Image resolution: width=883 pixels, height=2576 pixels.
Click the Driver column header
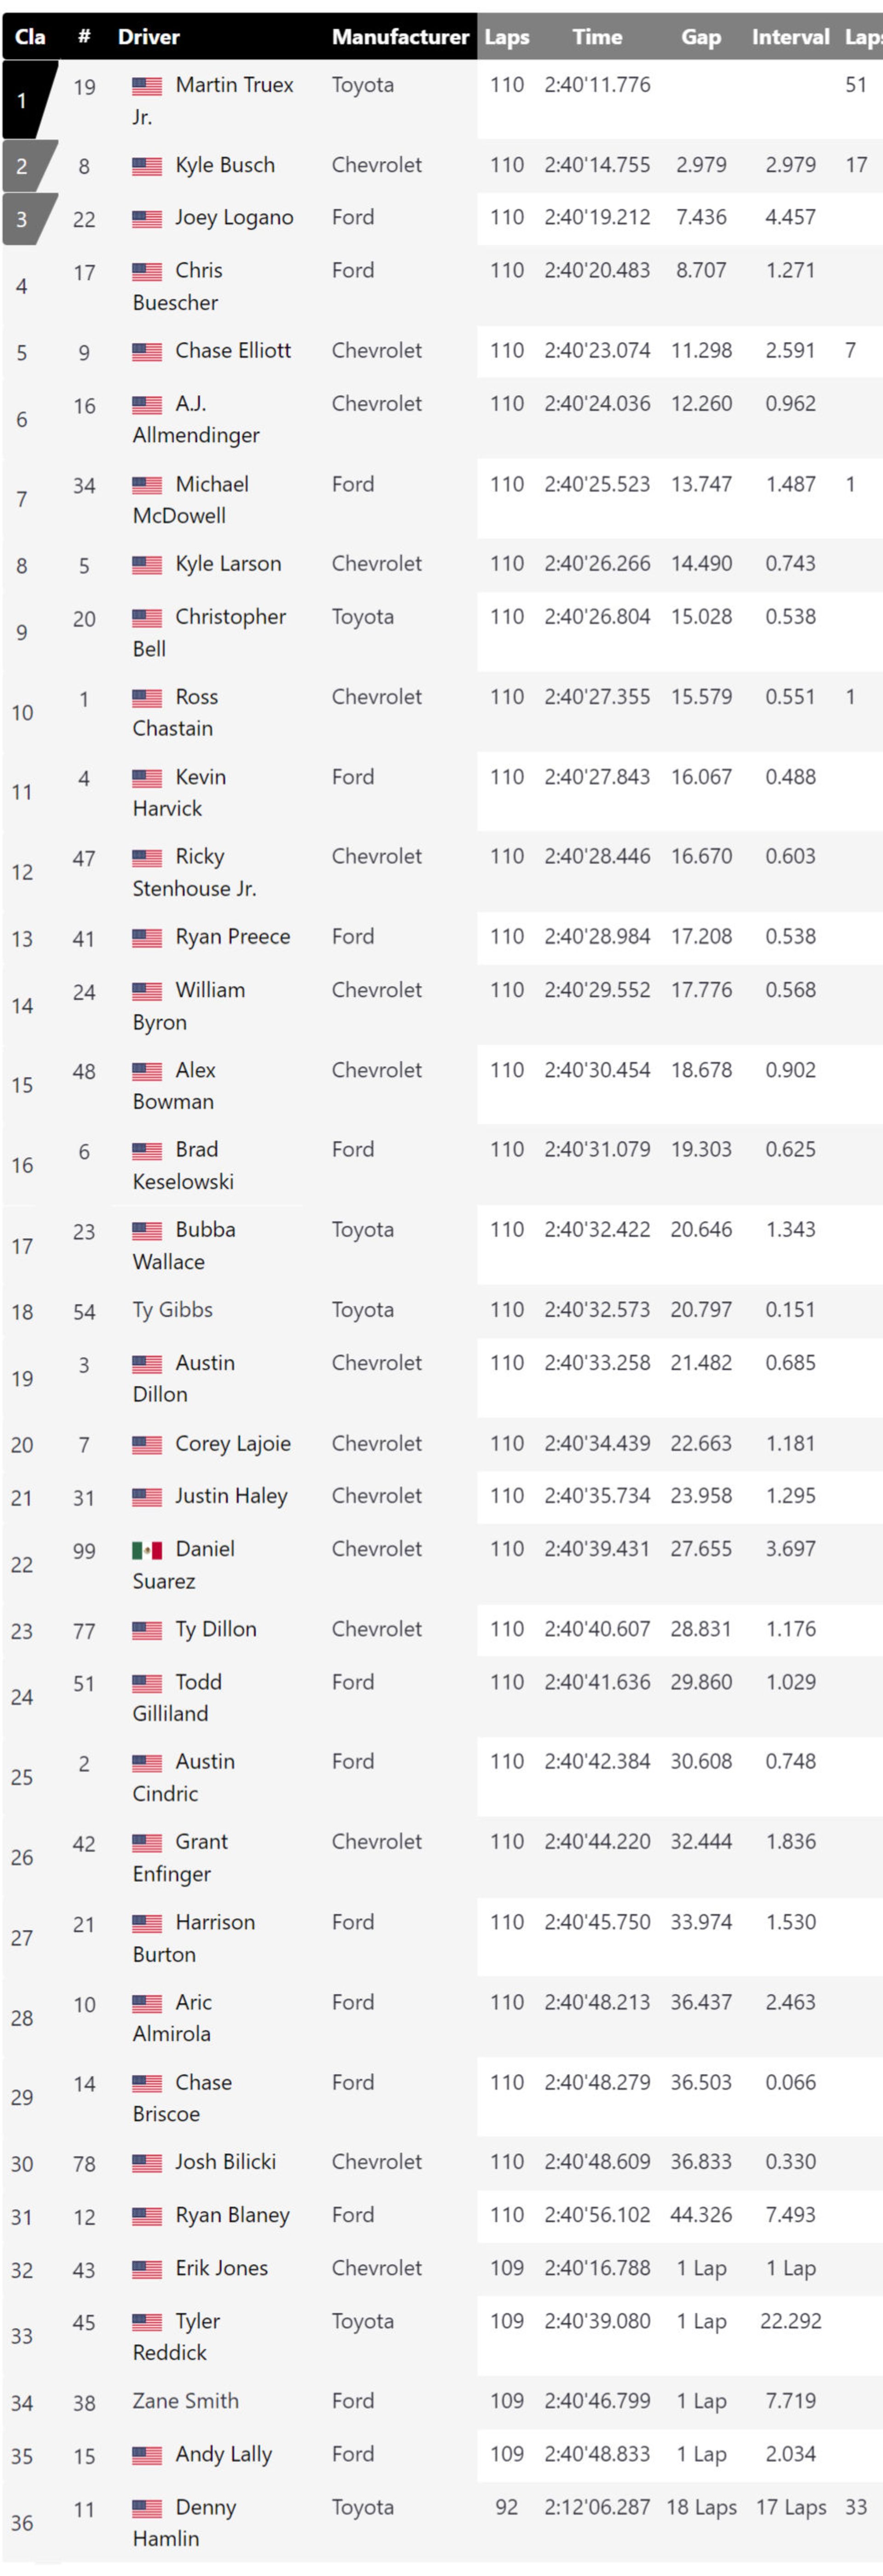149,37
